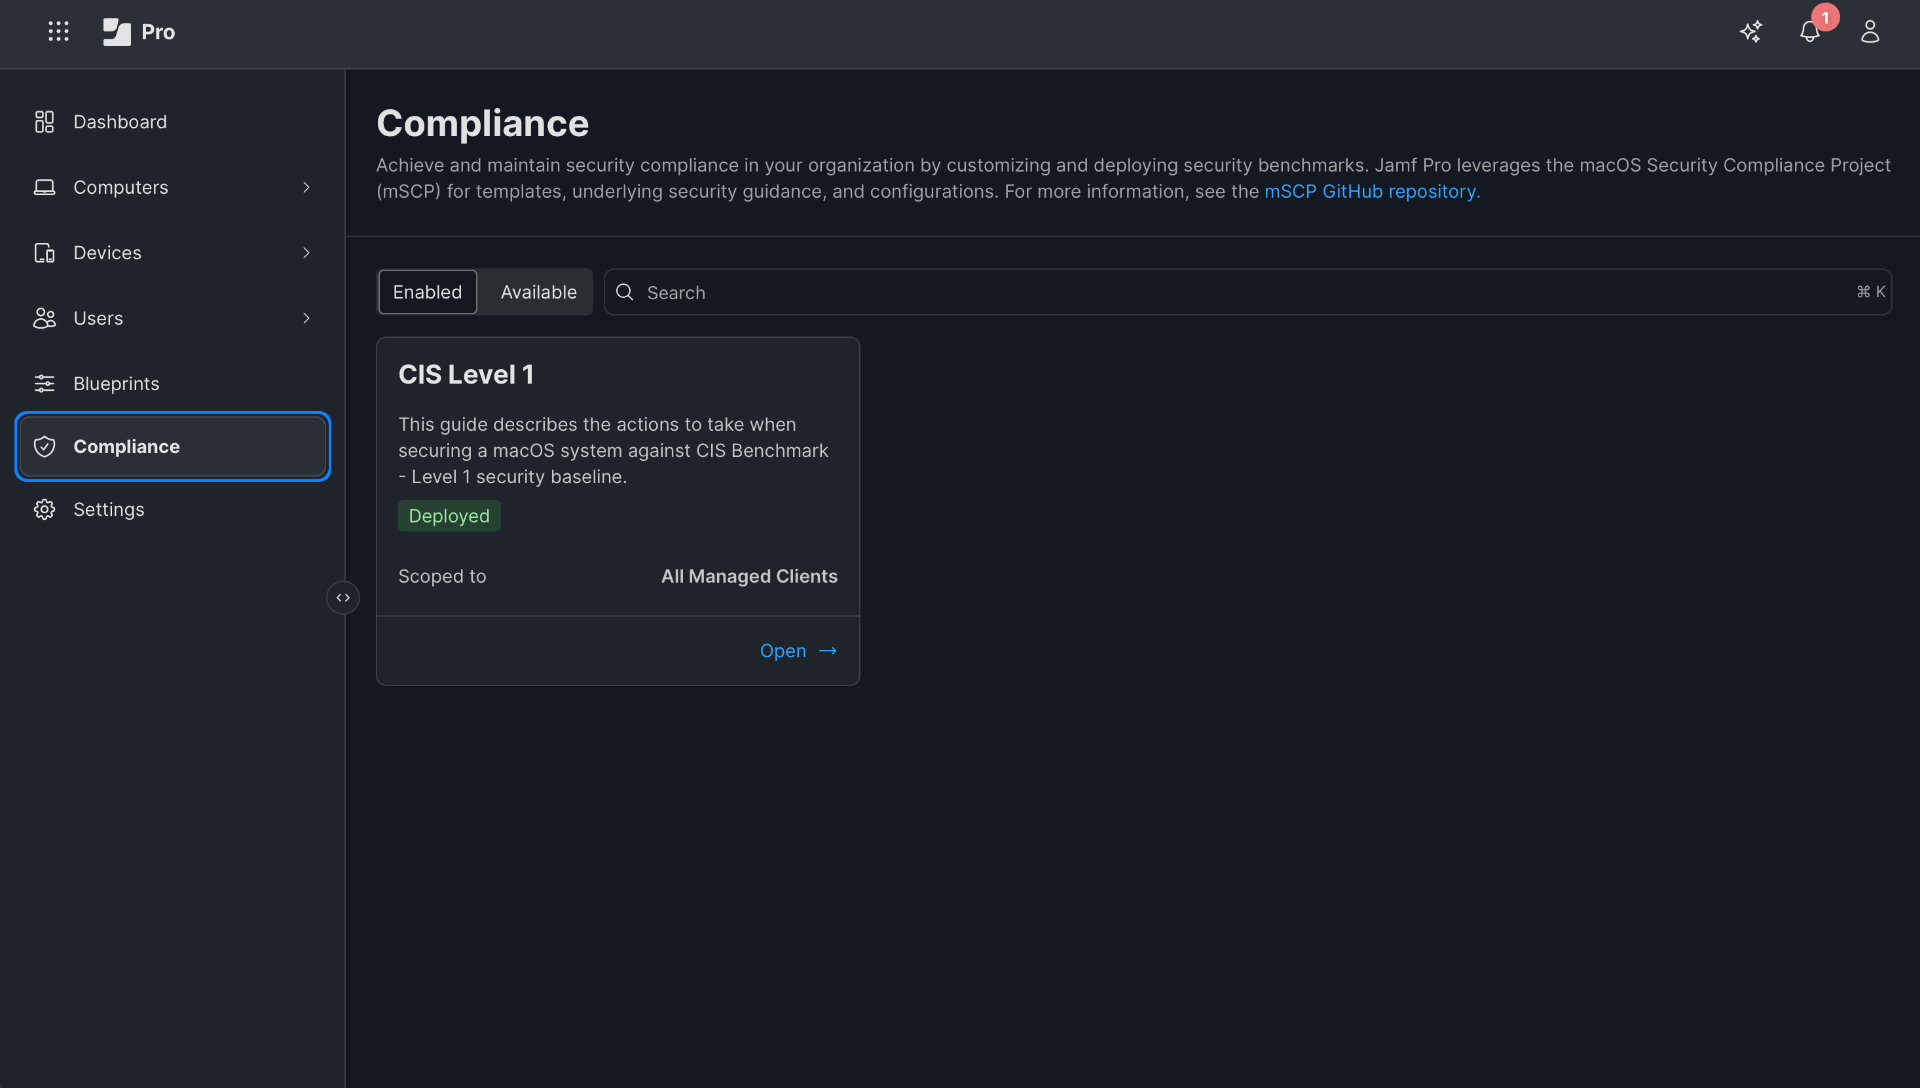Expand the Devices submenu chevron
The image size is (1920, 1088).
coord(306,253)
